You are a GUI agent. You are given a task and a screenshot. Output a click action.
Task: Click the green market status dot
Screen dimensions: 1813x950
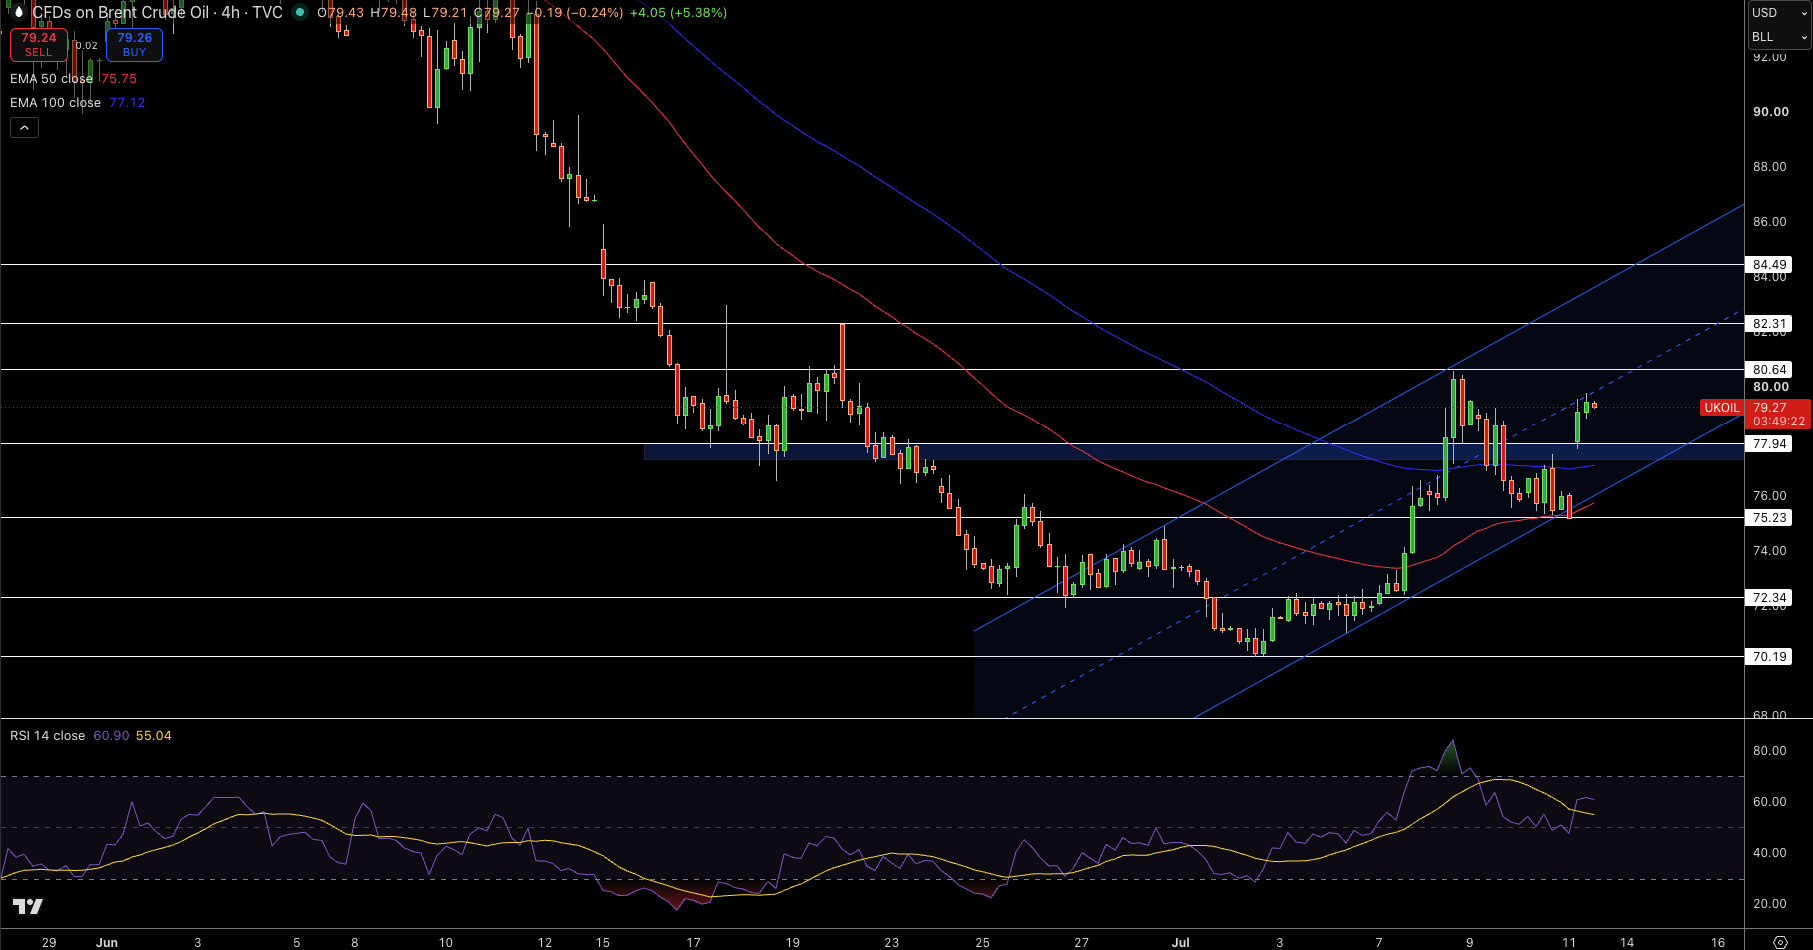tap(300, 12)
